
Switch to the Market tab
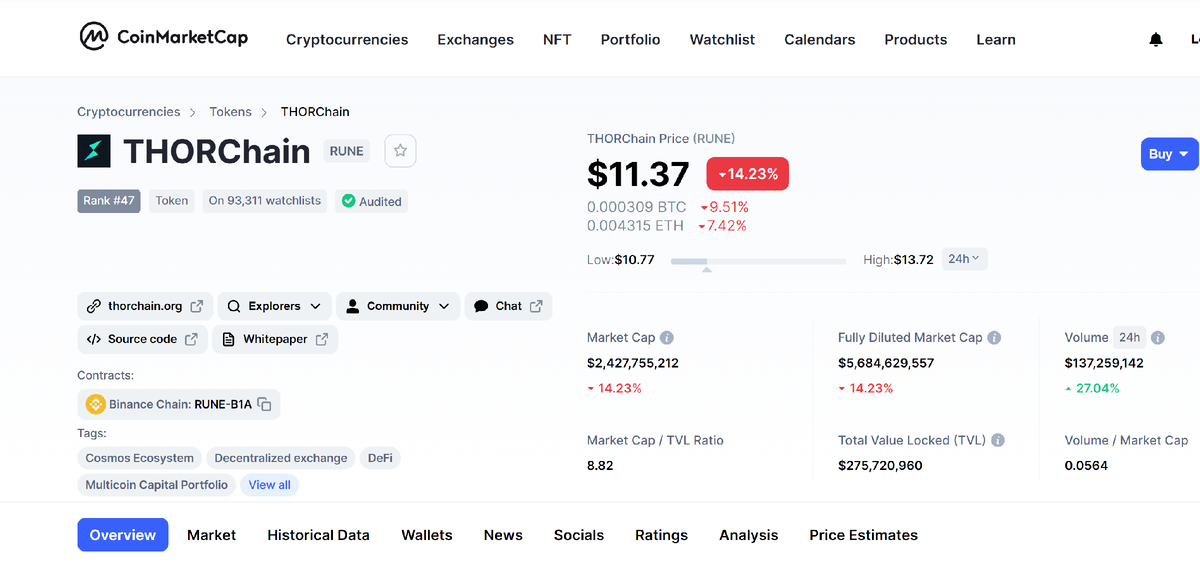212,535
